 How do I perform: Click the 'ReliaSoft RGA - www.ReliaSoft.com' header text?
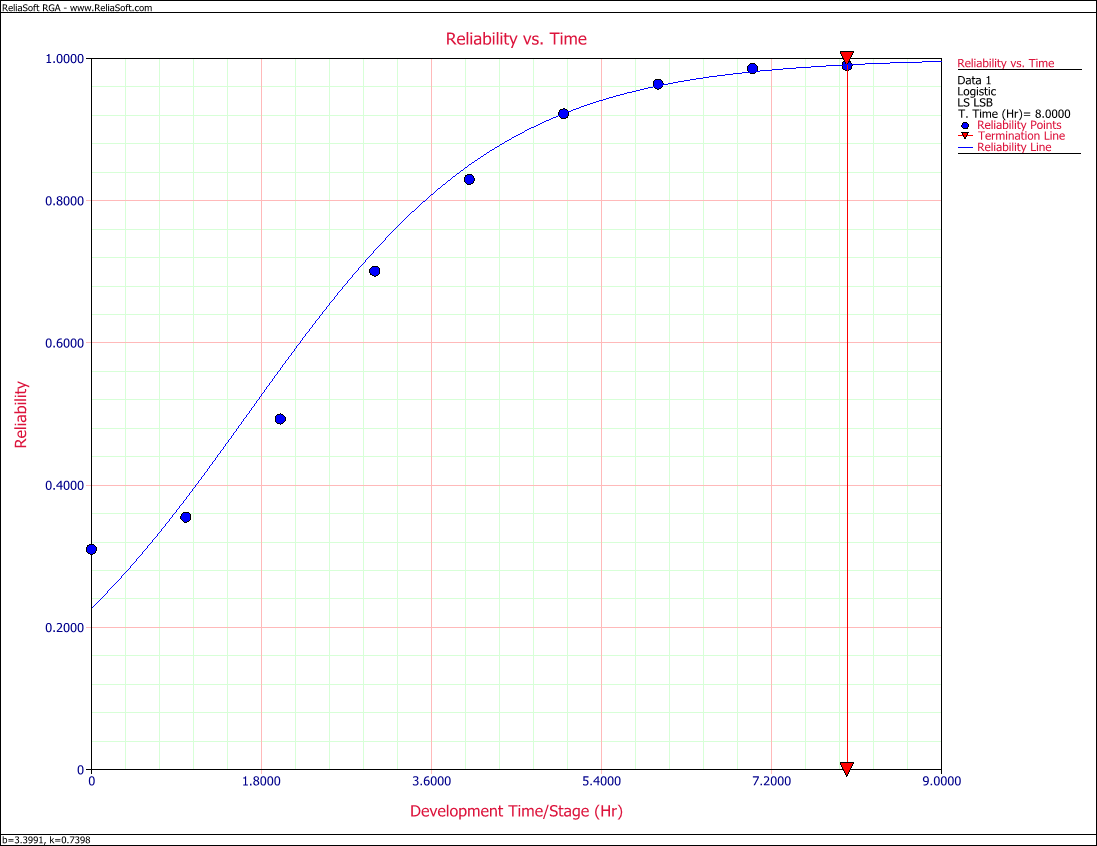[x=77, y=8]
